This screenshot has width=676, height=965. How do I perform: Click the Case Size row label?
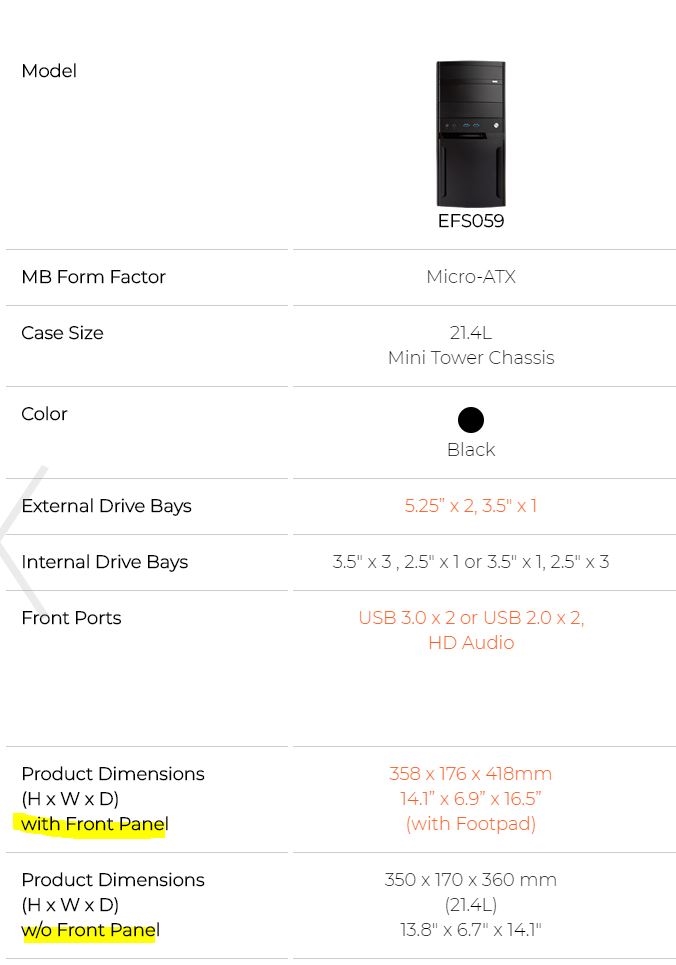[62, 333]
